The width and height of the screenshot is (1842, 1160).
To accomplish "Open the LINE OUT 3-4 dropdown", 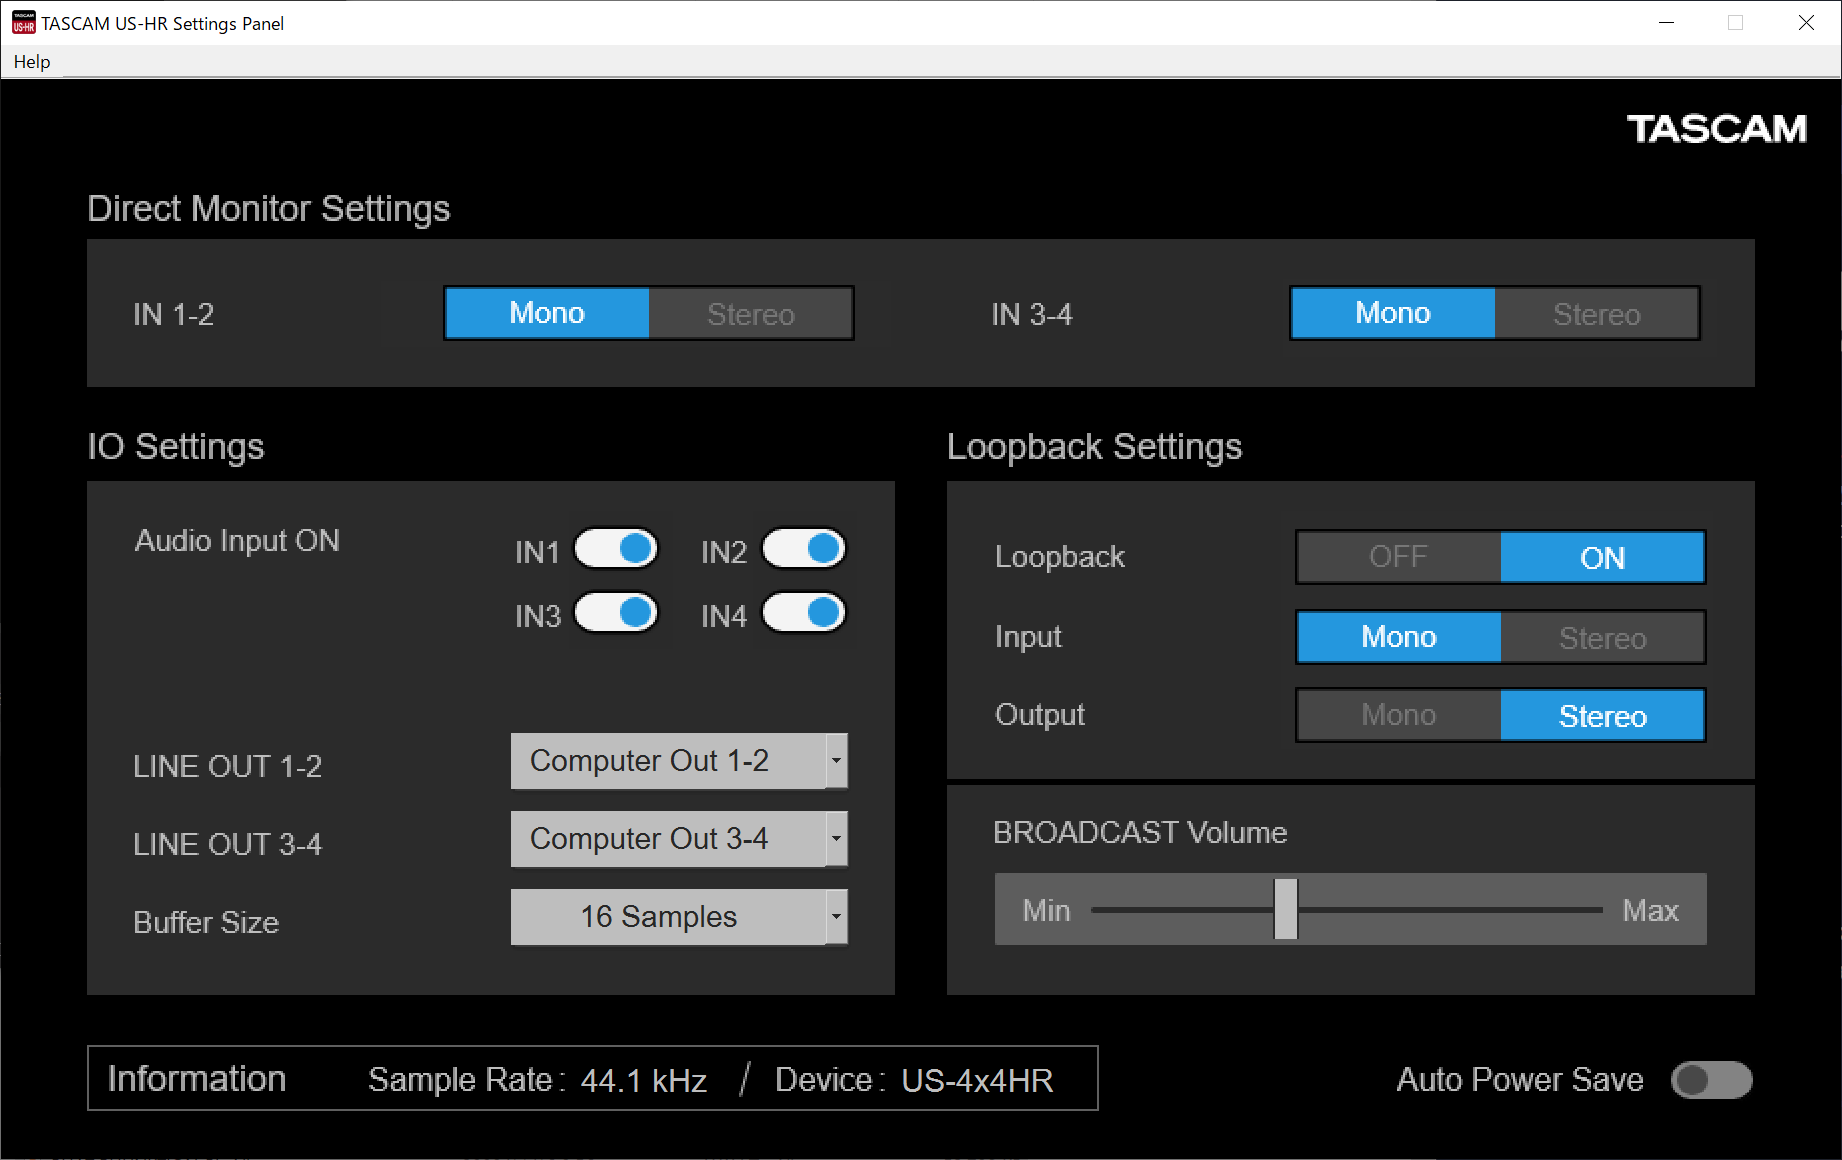I will point(679,839).
